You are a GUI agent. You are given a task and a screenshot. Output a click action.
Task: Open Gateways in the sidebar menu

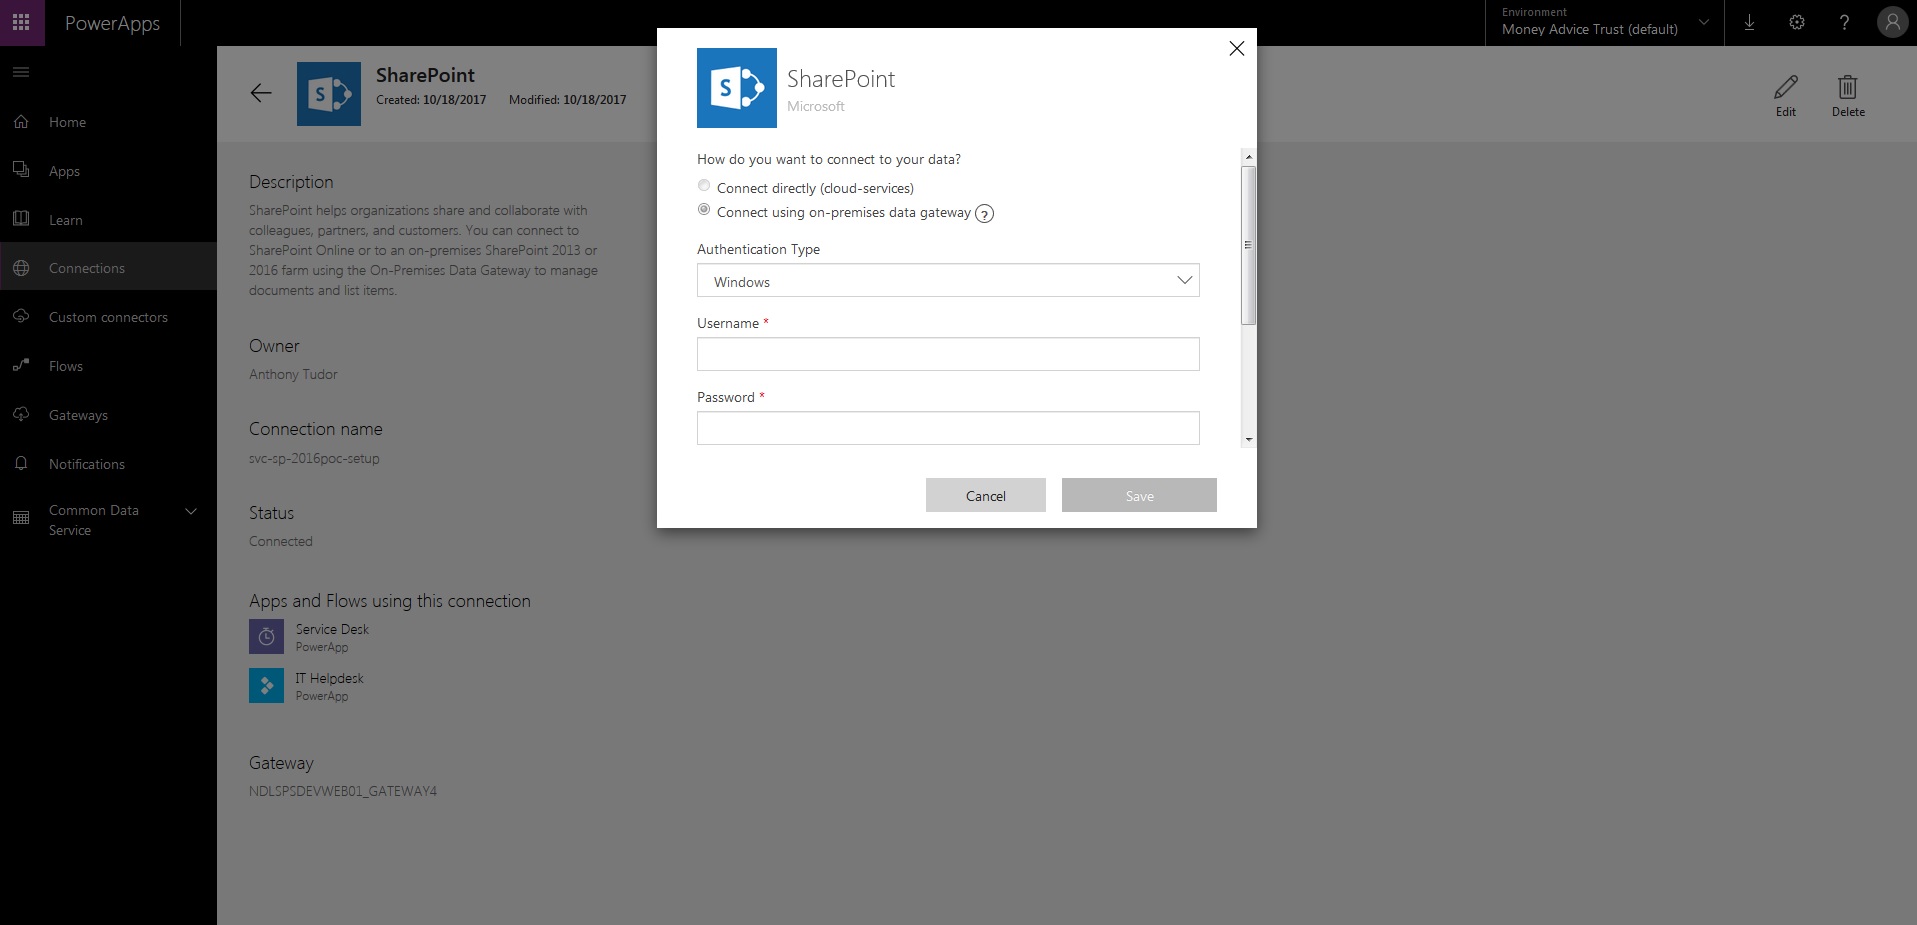click(x=78, y=415)
